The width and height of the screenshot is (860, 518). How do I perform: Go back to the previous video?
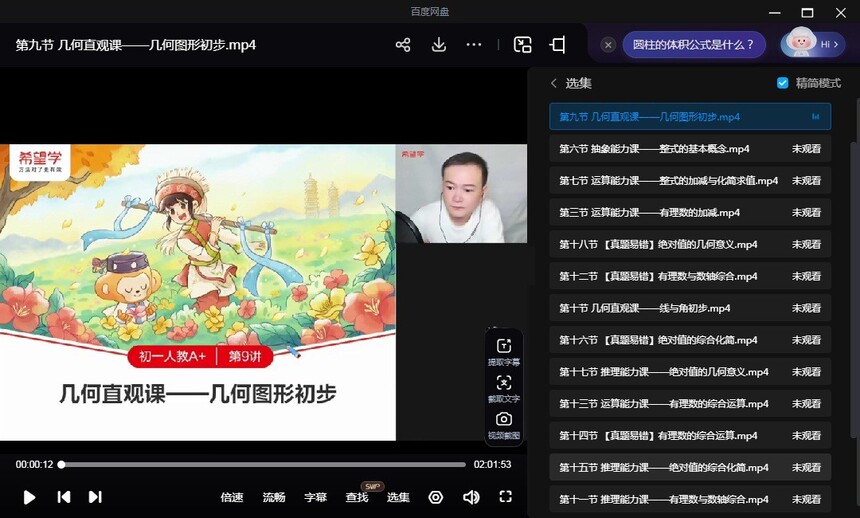(63, 497)
